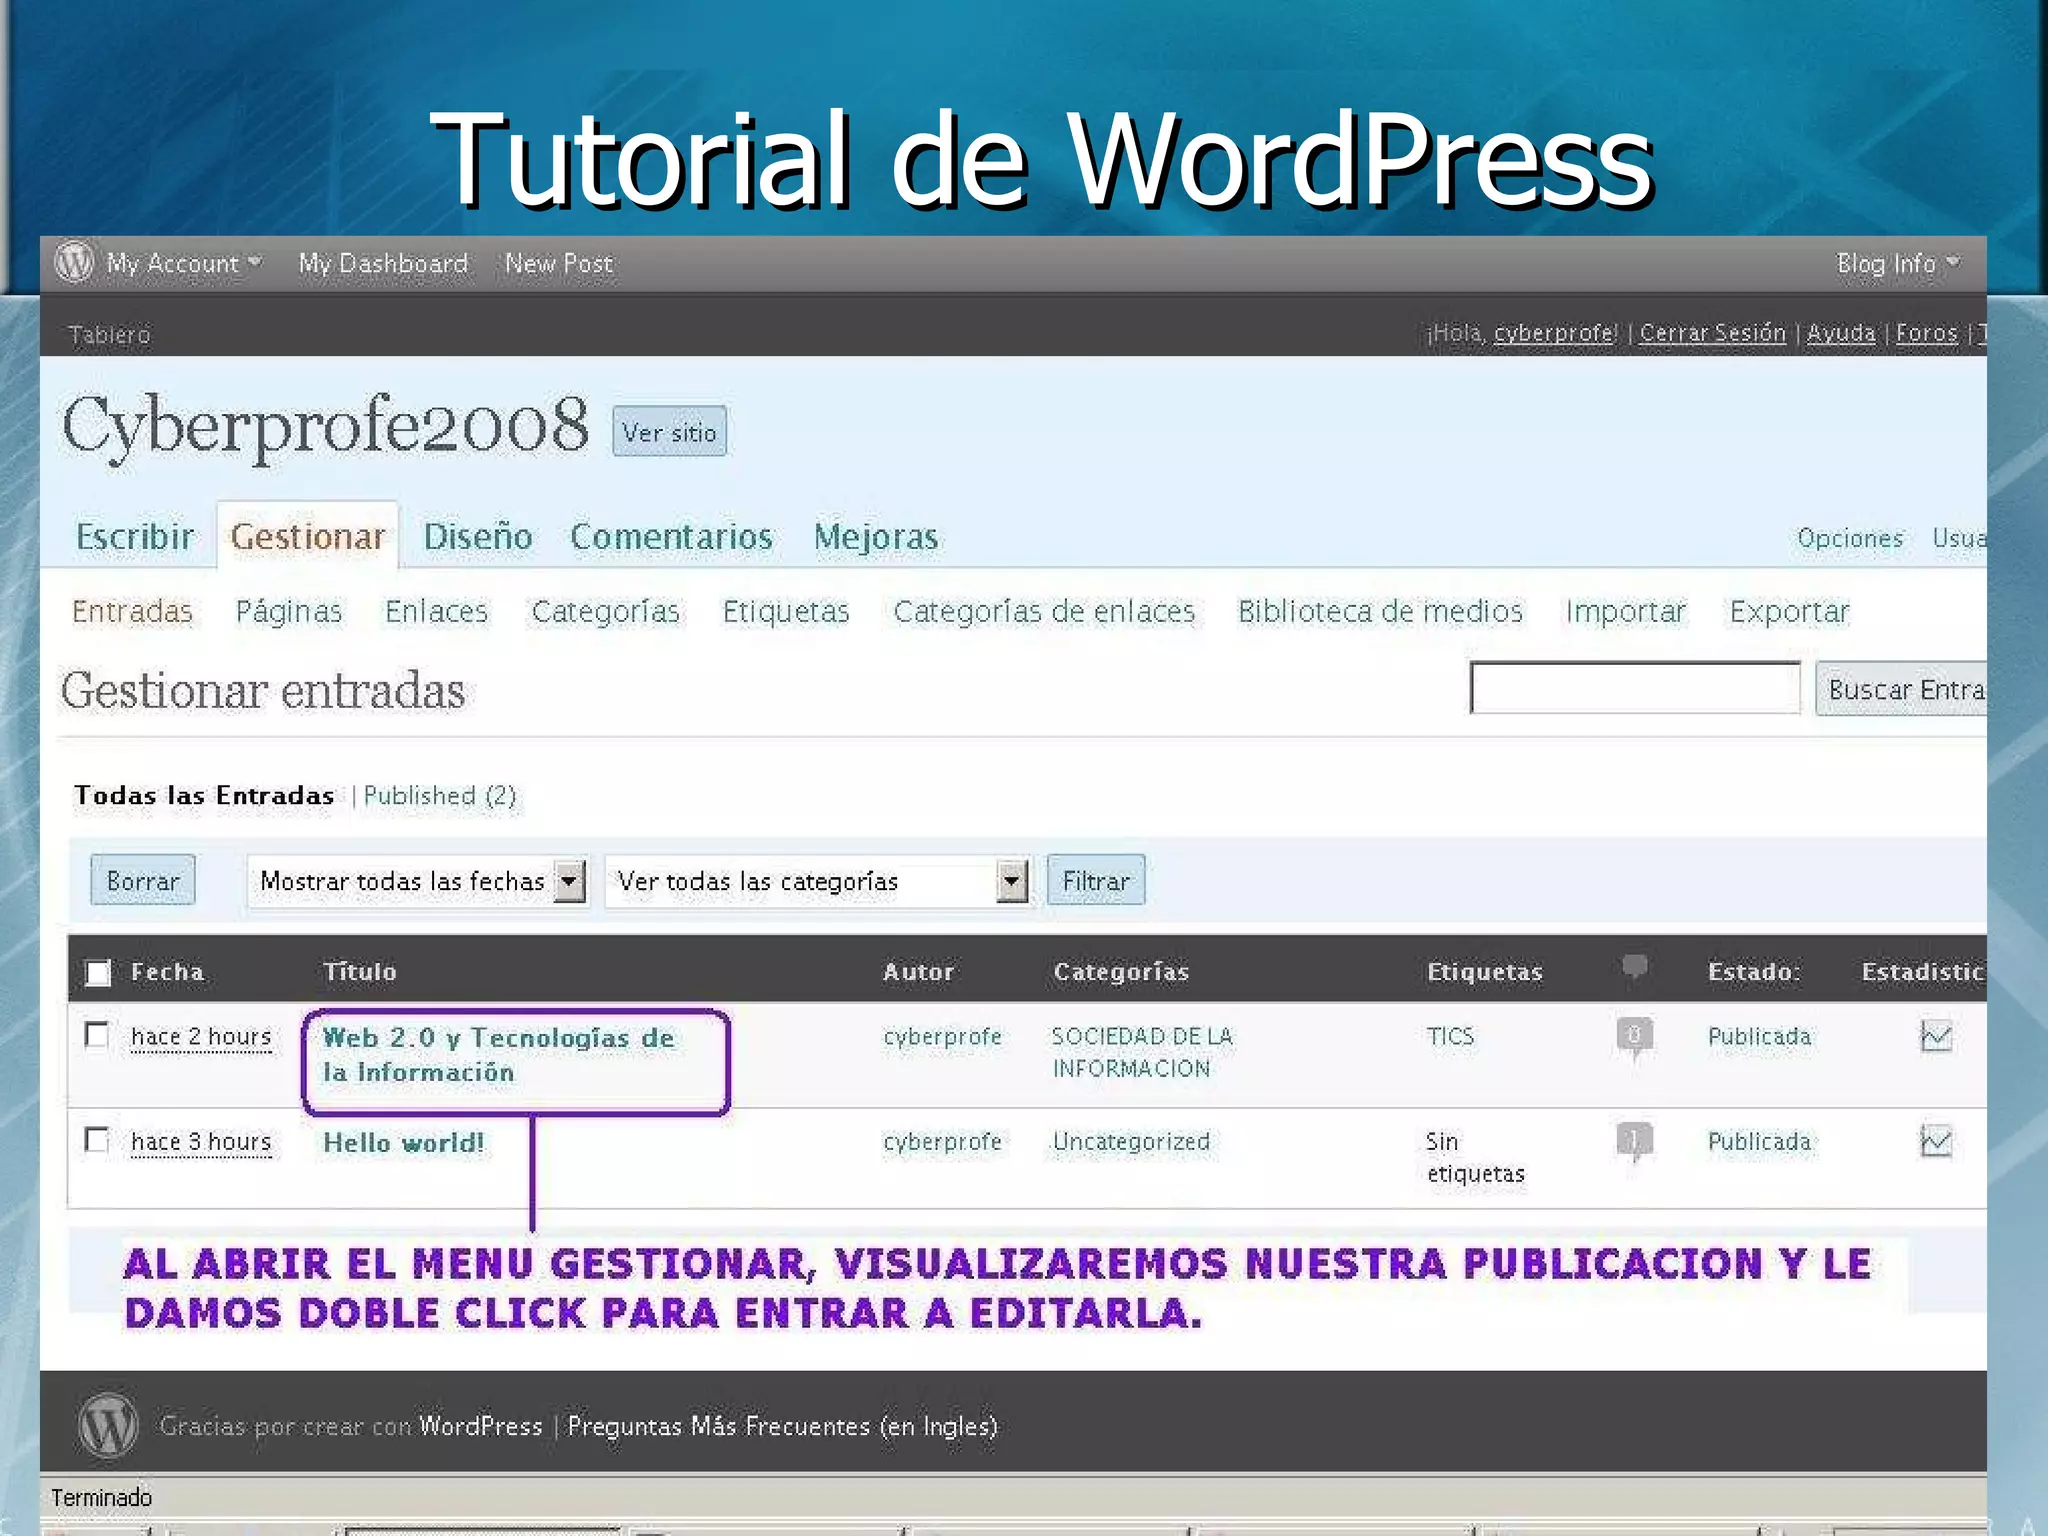Click the hace 2 hours date
Image resolution: width=2048 pixels, height=1536 pixels.
(201, 1037)
